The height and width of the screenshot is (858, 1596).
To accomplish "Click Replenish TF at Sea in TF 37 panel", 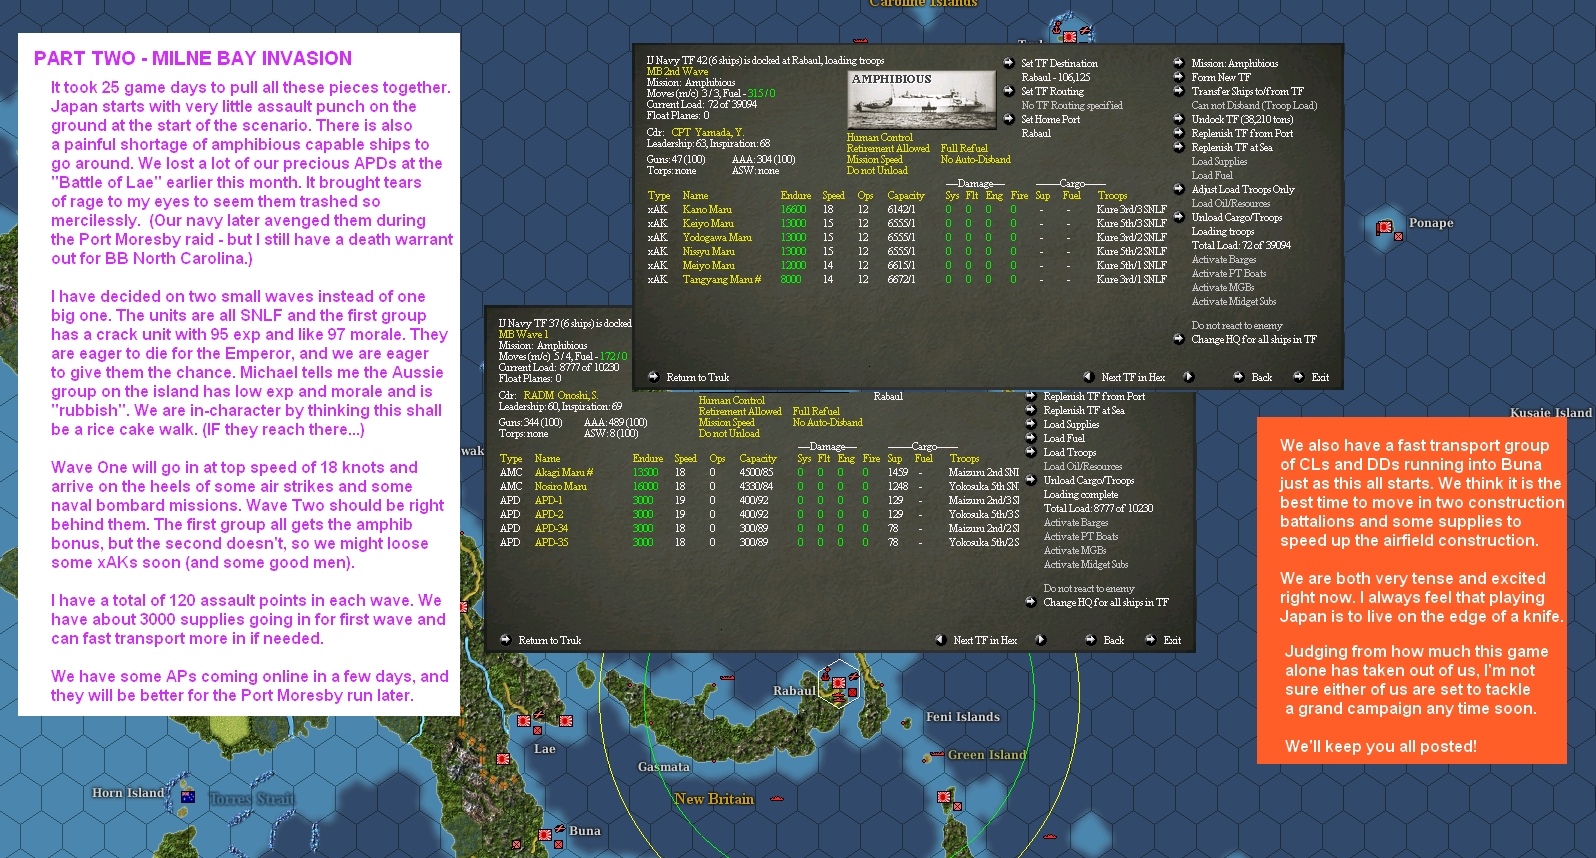I will (1031, 410).
